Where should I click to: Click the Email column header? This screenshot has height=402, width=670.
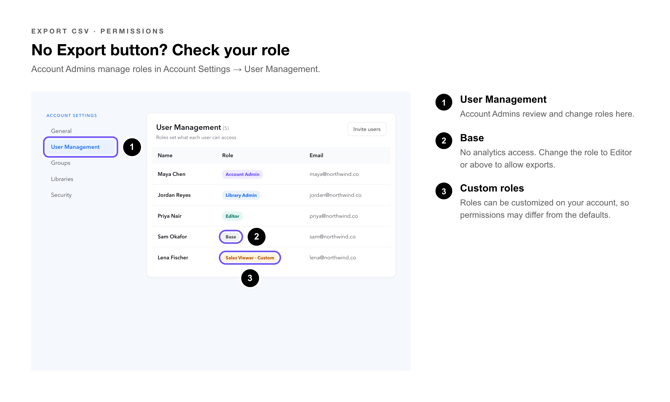pos(316,155)
